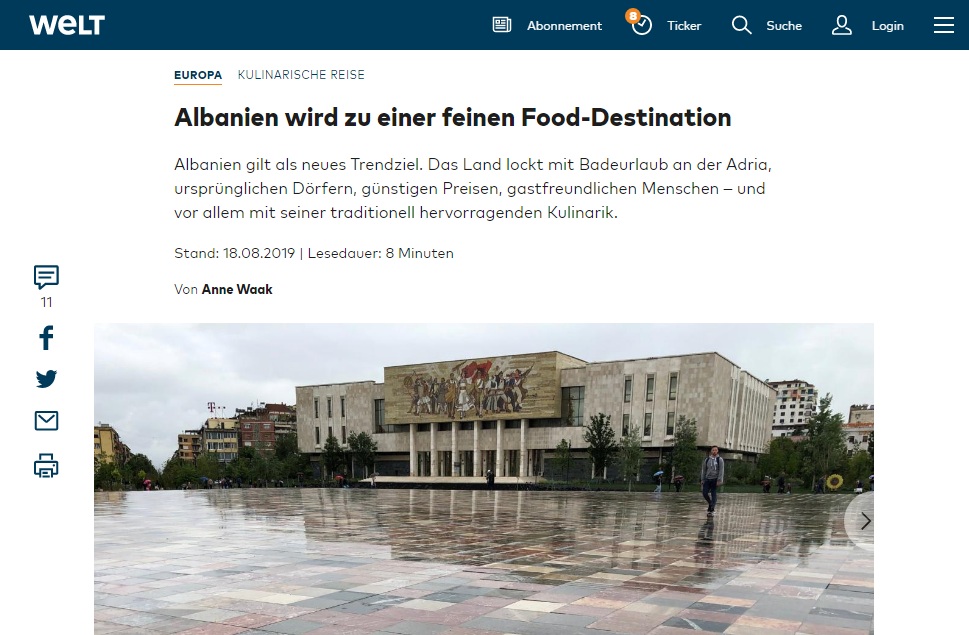Click the Ticker text link
The width and height of the screenshot is (969, 635).
pos(684,25)
